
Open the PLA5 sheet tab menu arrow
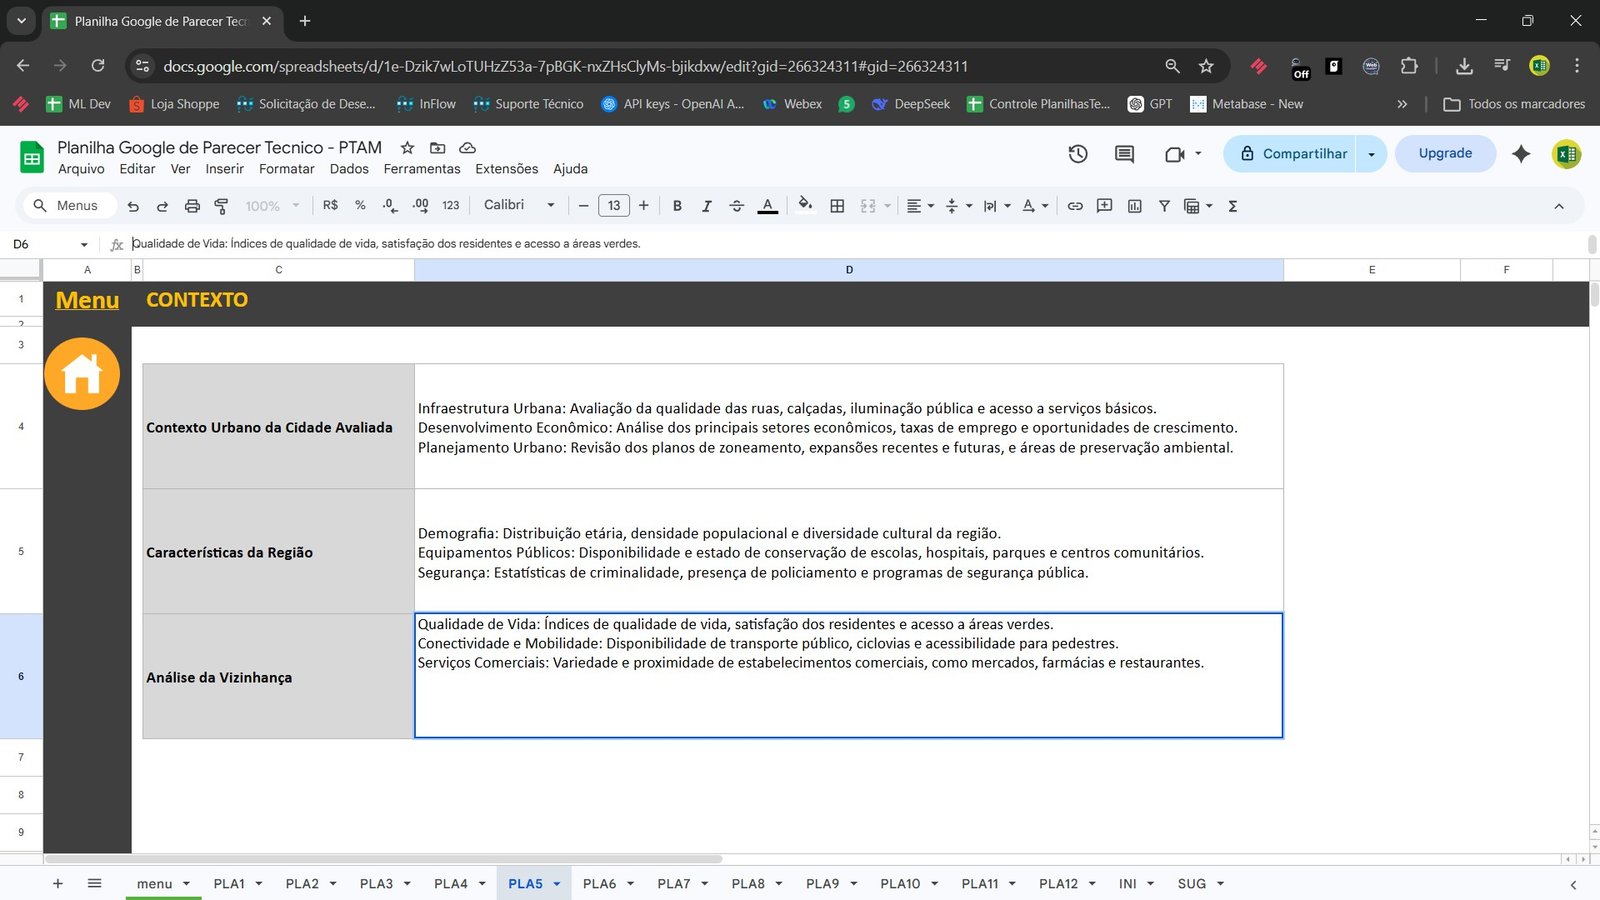pos(556,884)
